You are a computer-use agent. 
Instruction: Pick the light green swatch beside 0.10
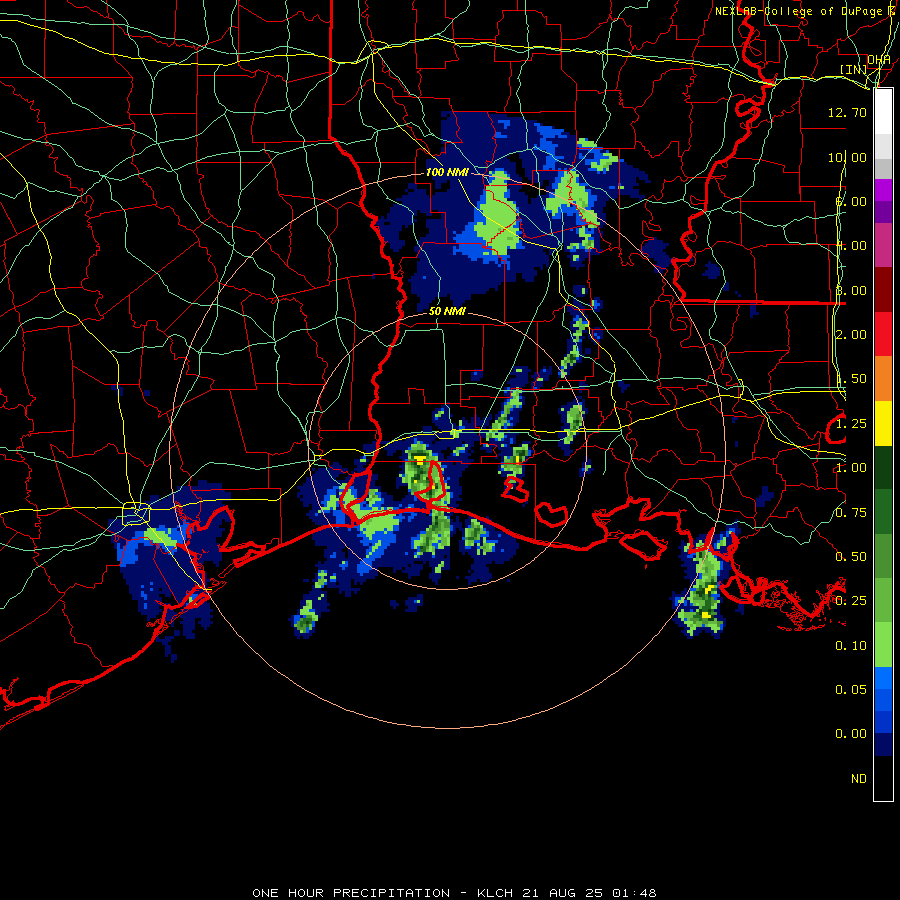(883, 645)
